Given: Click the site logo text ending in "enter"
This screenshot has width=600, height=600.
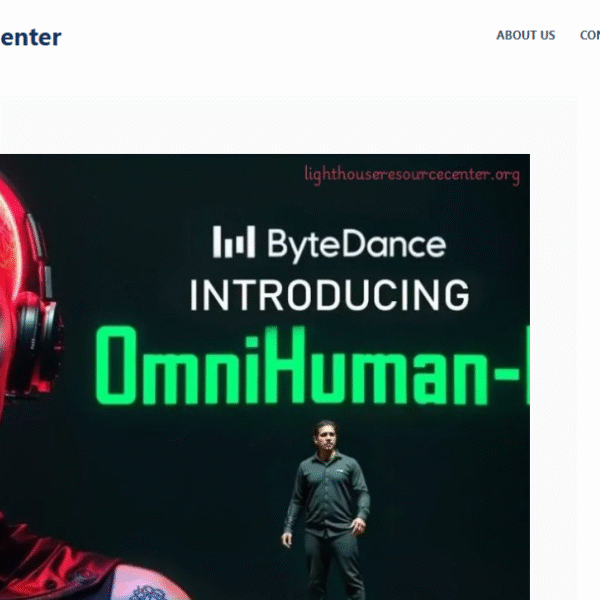Looking at the screenshot, I should coord(31,38).
